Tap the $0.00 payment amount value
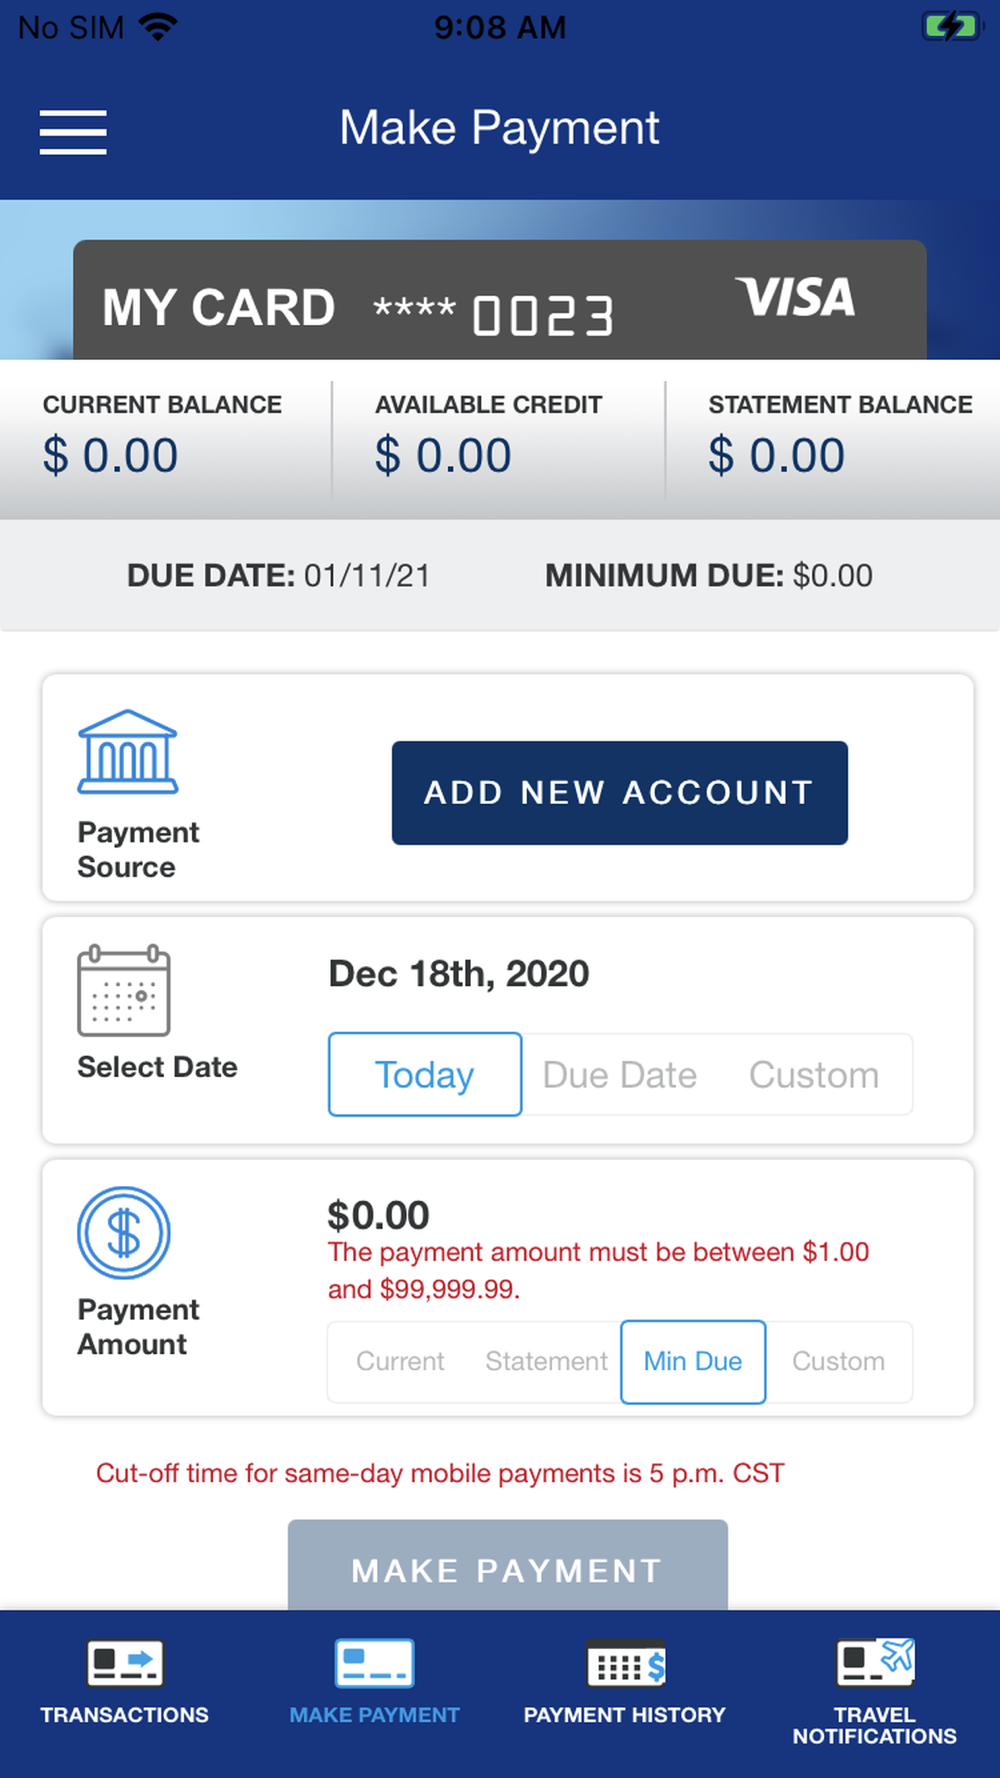1000x1778 pixels. (378, 1215)
